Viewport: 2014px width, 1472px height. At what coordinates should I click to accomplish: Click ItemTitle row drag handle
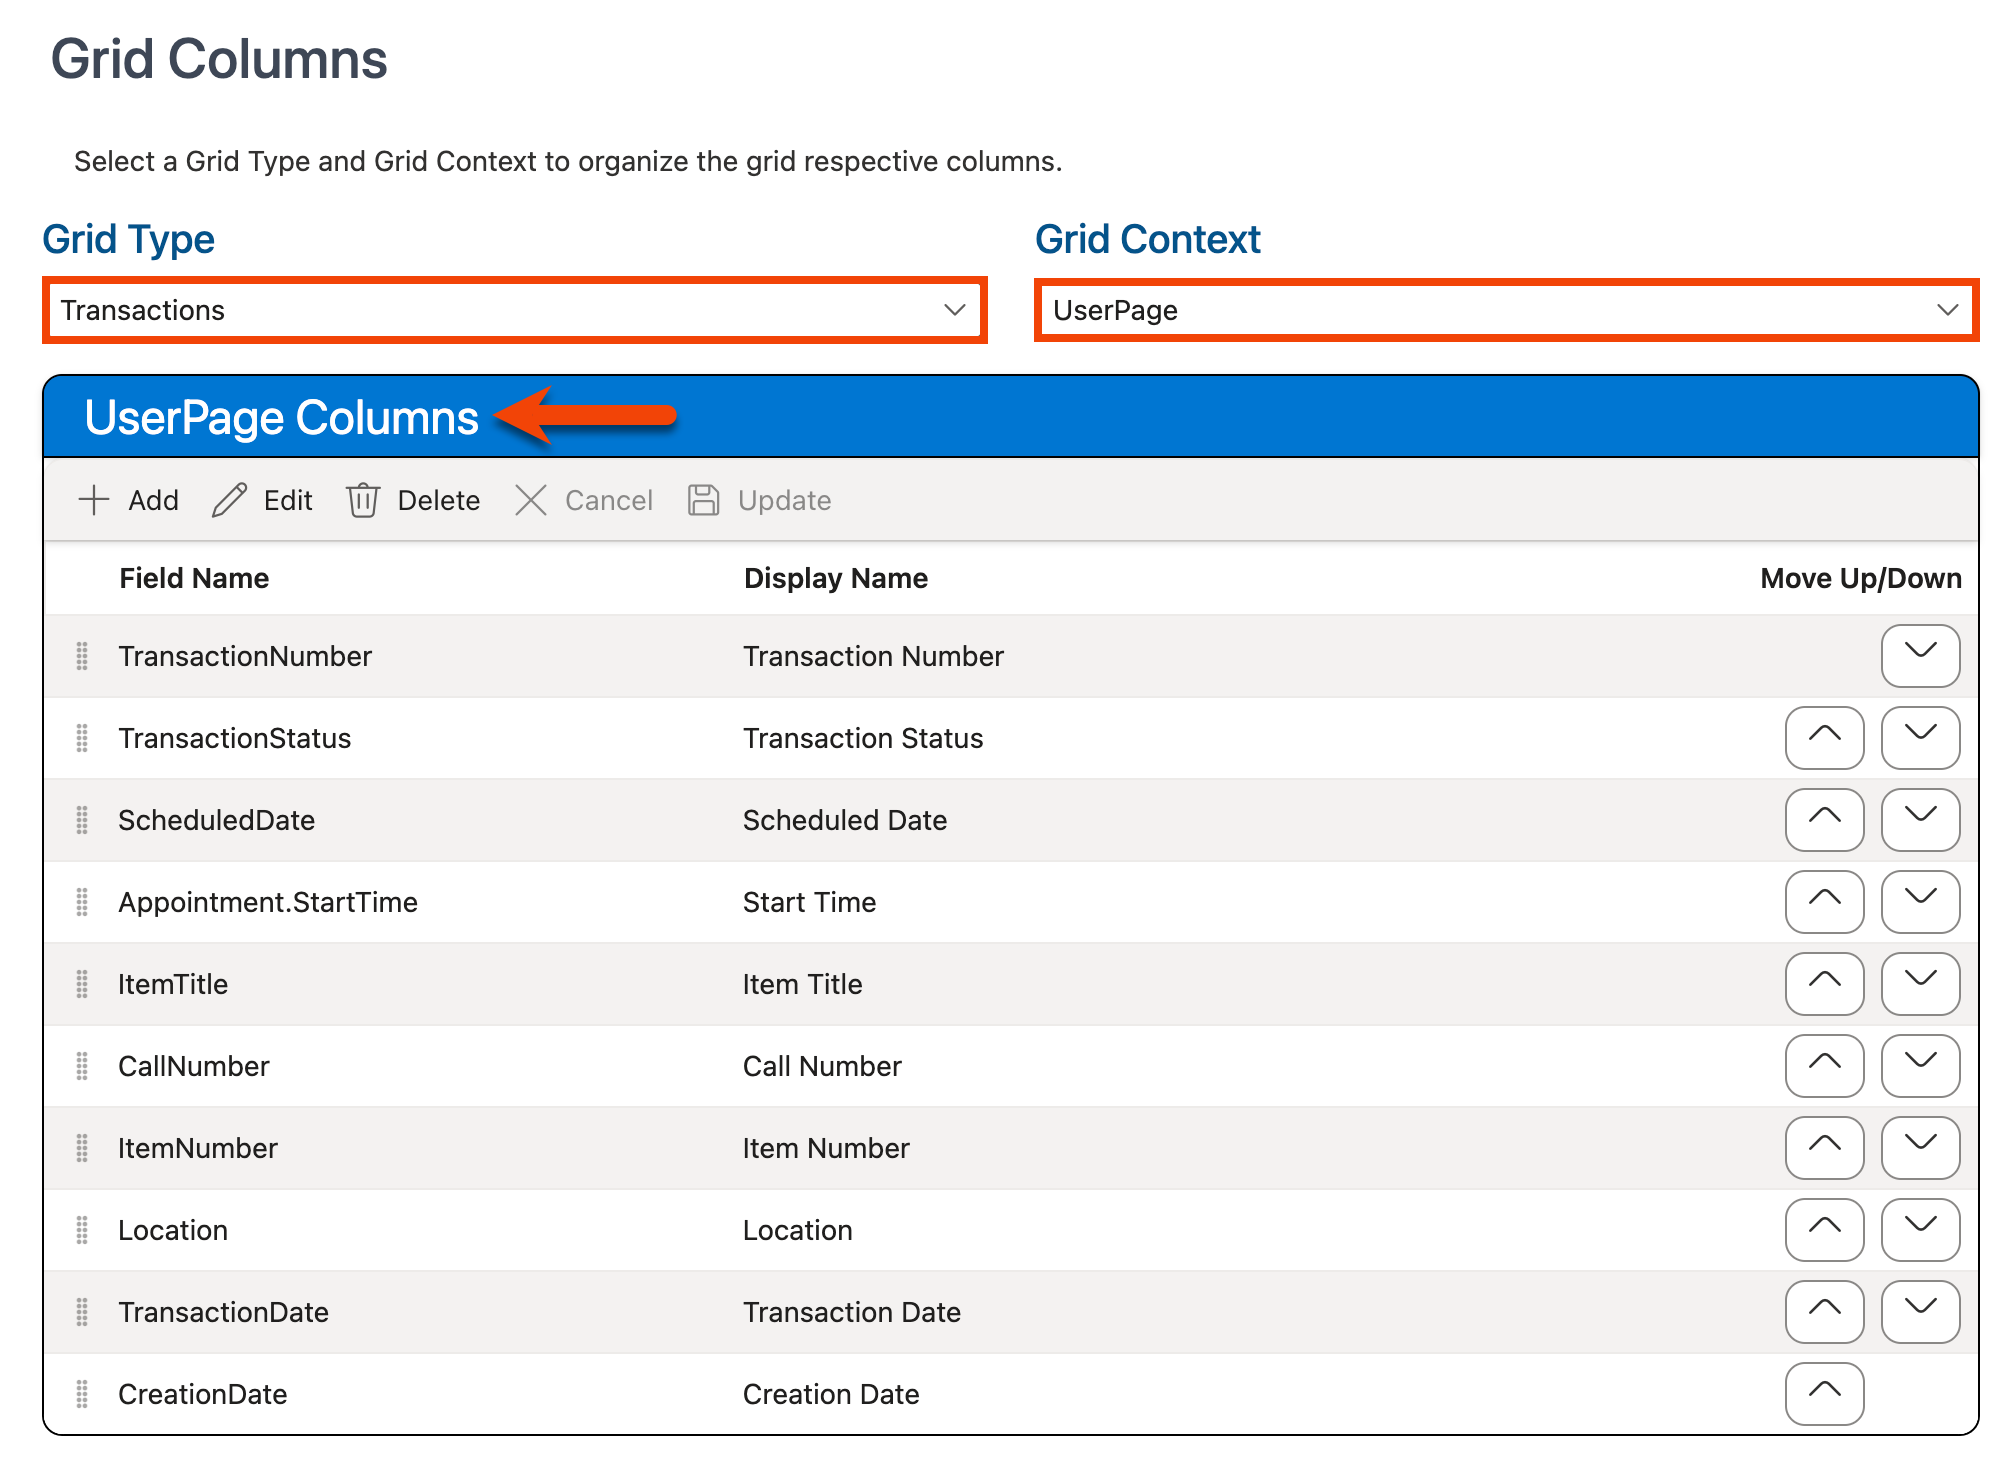pos(82,984)
